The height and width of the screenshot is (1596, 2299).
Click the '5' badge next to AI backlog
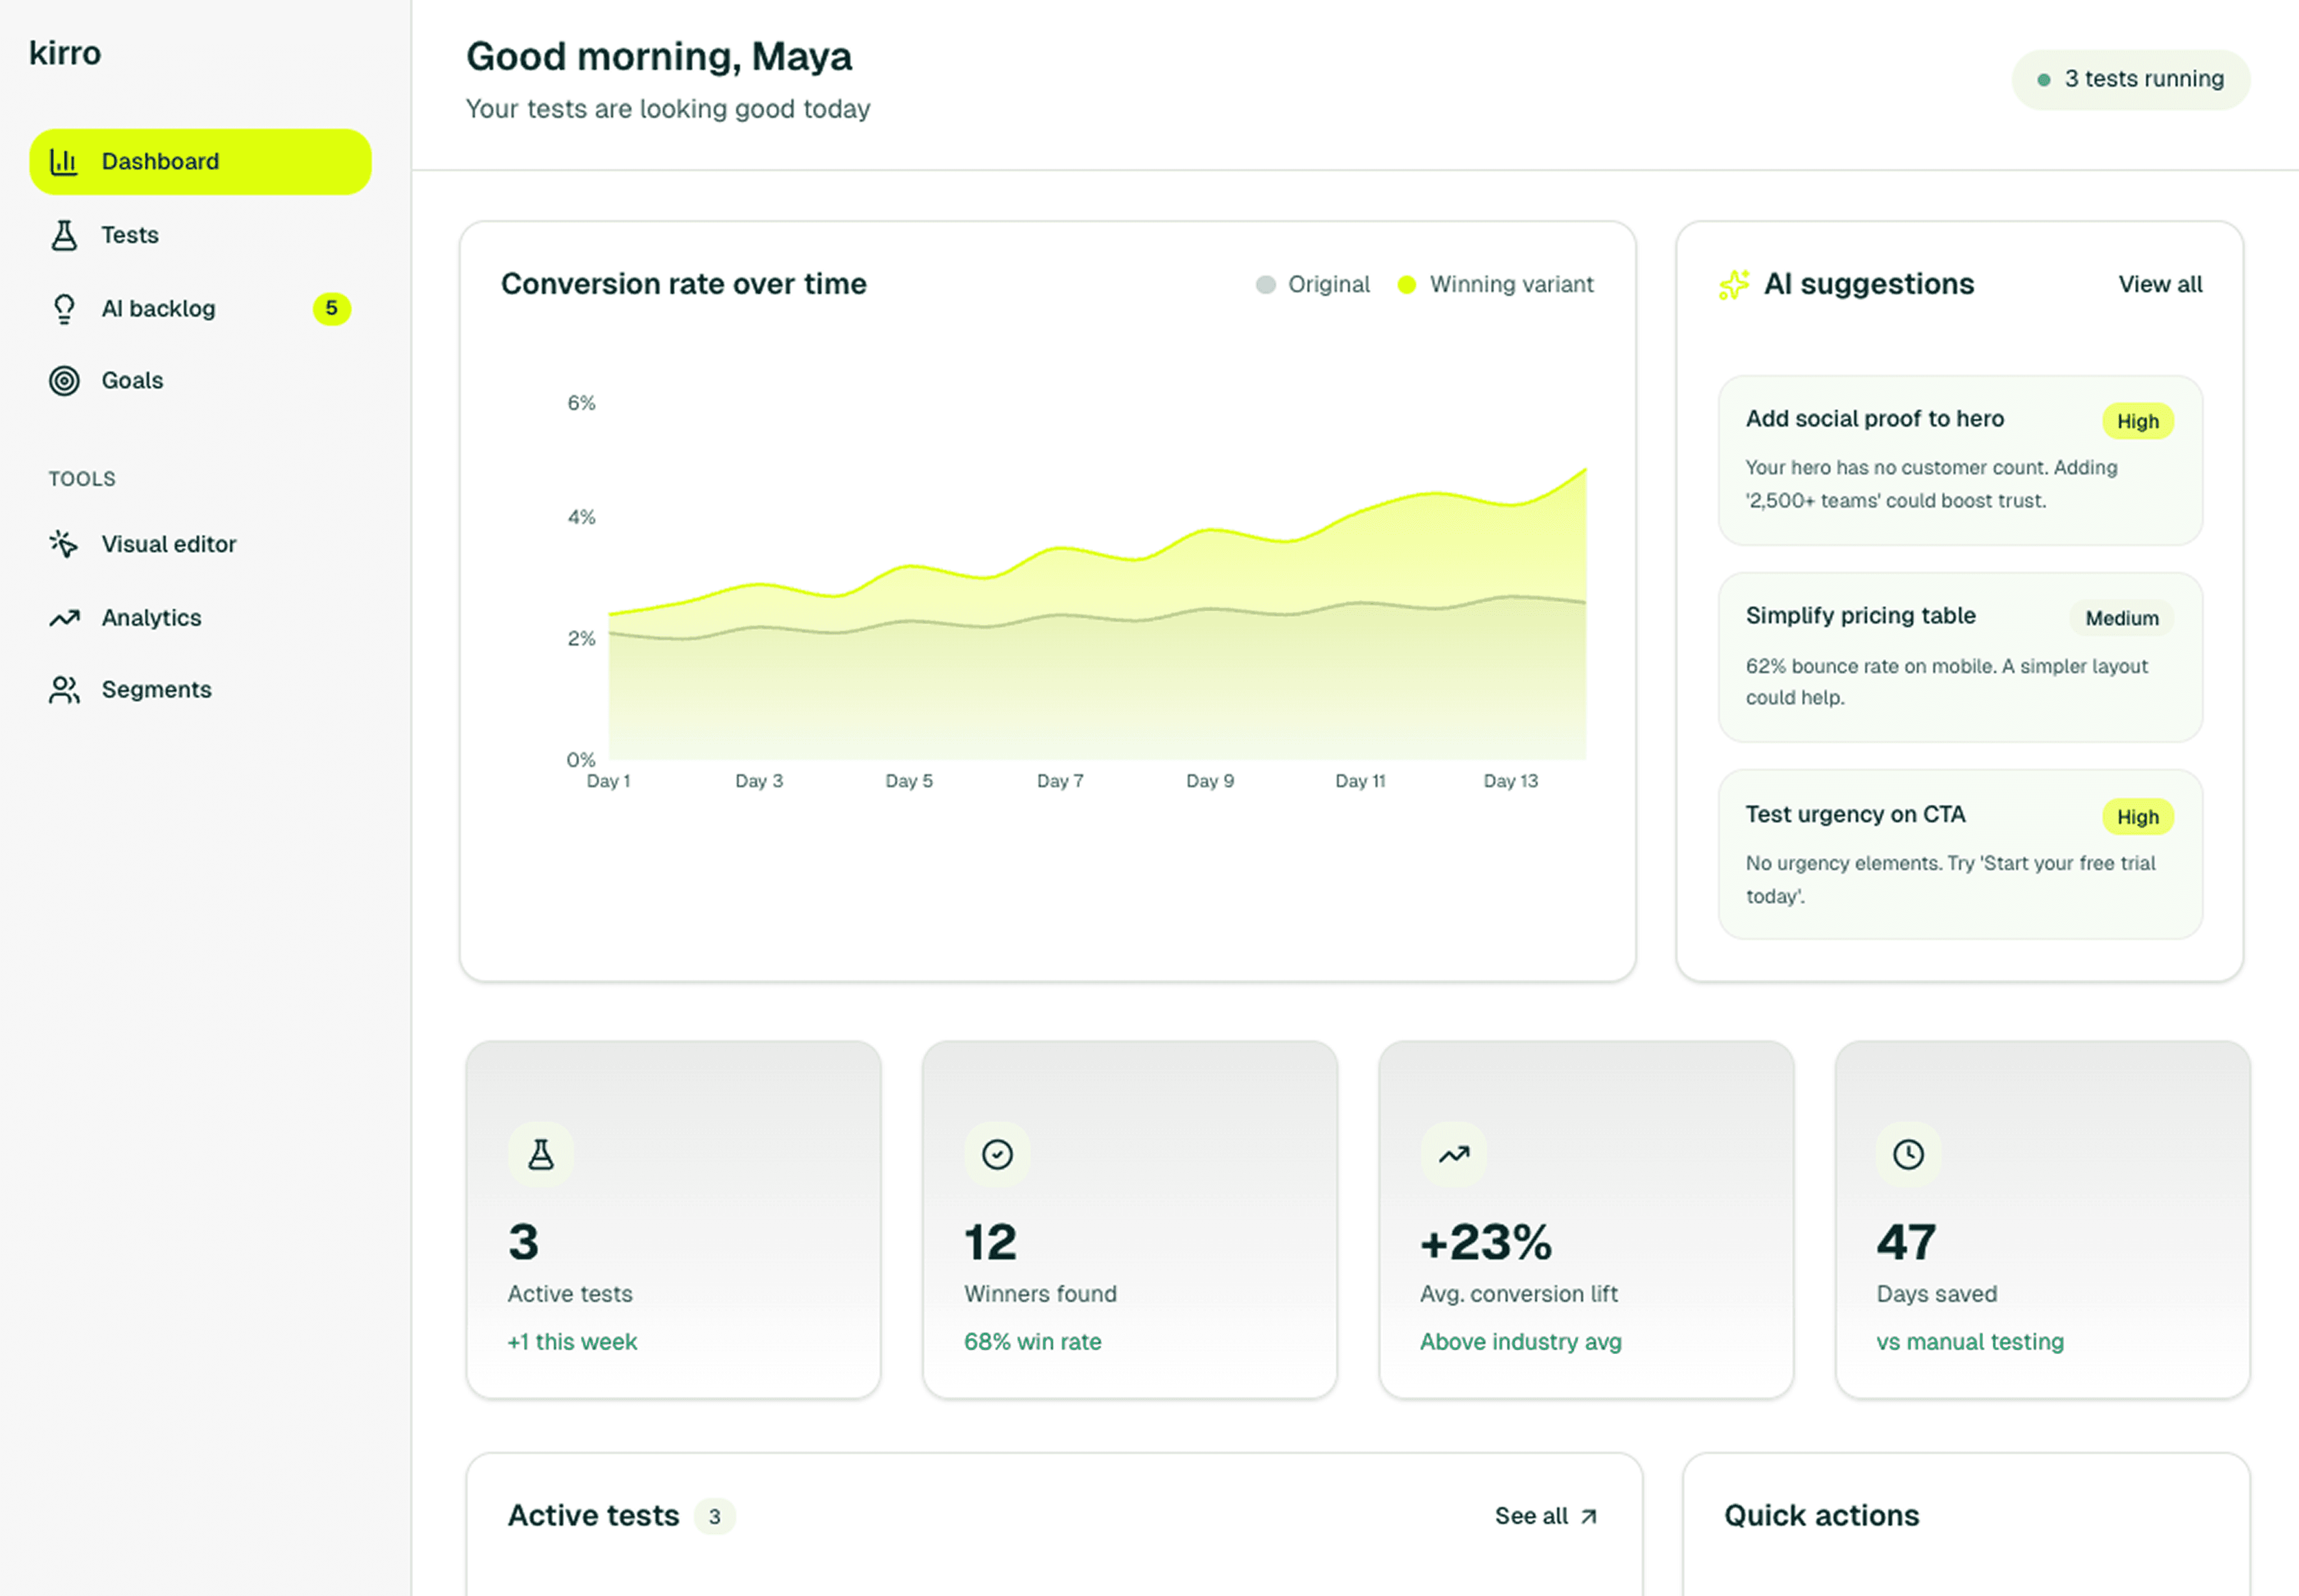point(331,309)
